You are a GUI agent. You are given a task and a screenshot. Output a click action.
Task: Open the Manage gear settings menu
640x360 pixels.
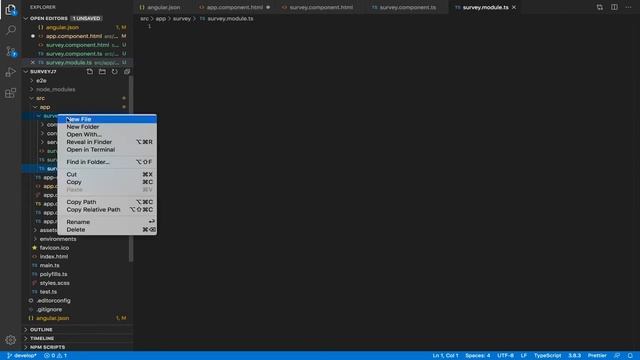pos(11,340)
